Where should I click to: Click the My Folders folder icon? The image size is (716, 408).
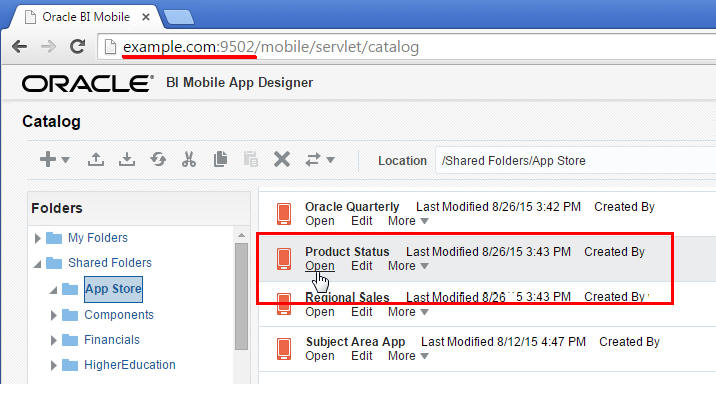(x=54, y=238)
